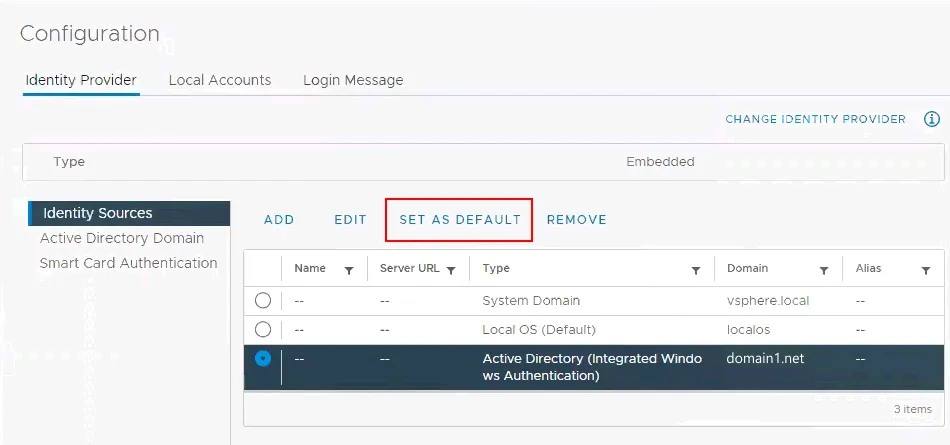Screen dimensions: 950x445
Task: Click the Set As Default button
Action: (x=459, y=220)
